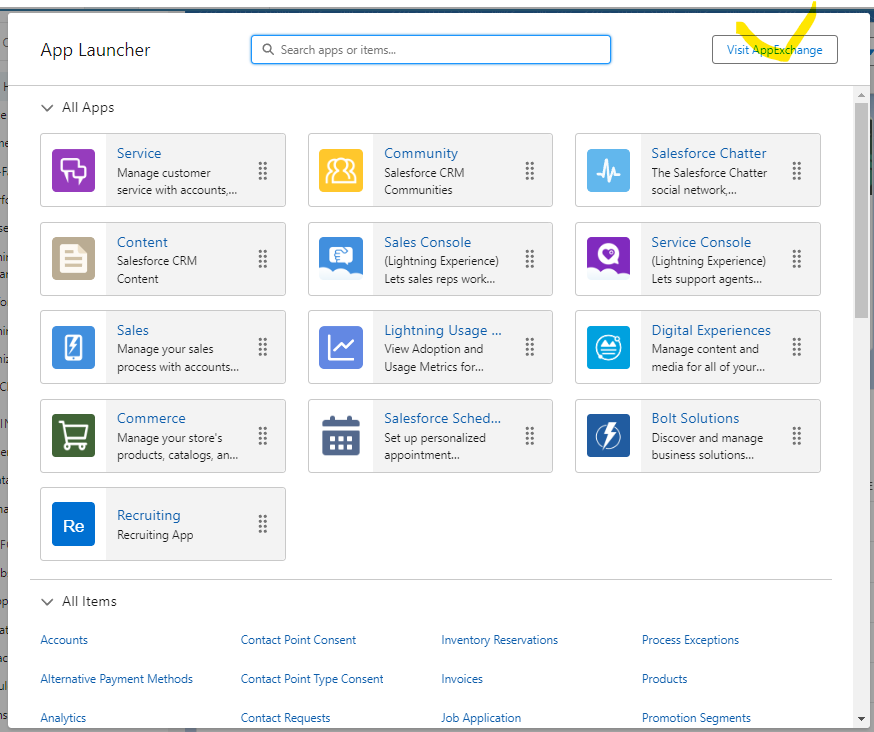This screenshot has width=874, height=732.
Task: Grab the drag handle on Commerce tile
Action: 263,435
